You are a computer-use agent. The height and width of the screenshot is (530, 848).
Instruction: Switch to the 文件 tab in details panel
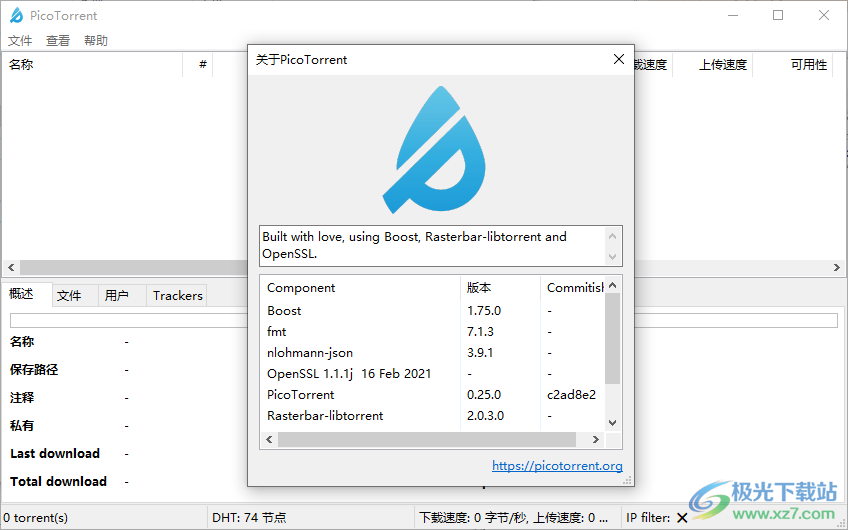75,296
